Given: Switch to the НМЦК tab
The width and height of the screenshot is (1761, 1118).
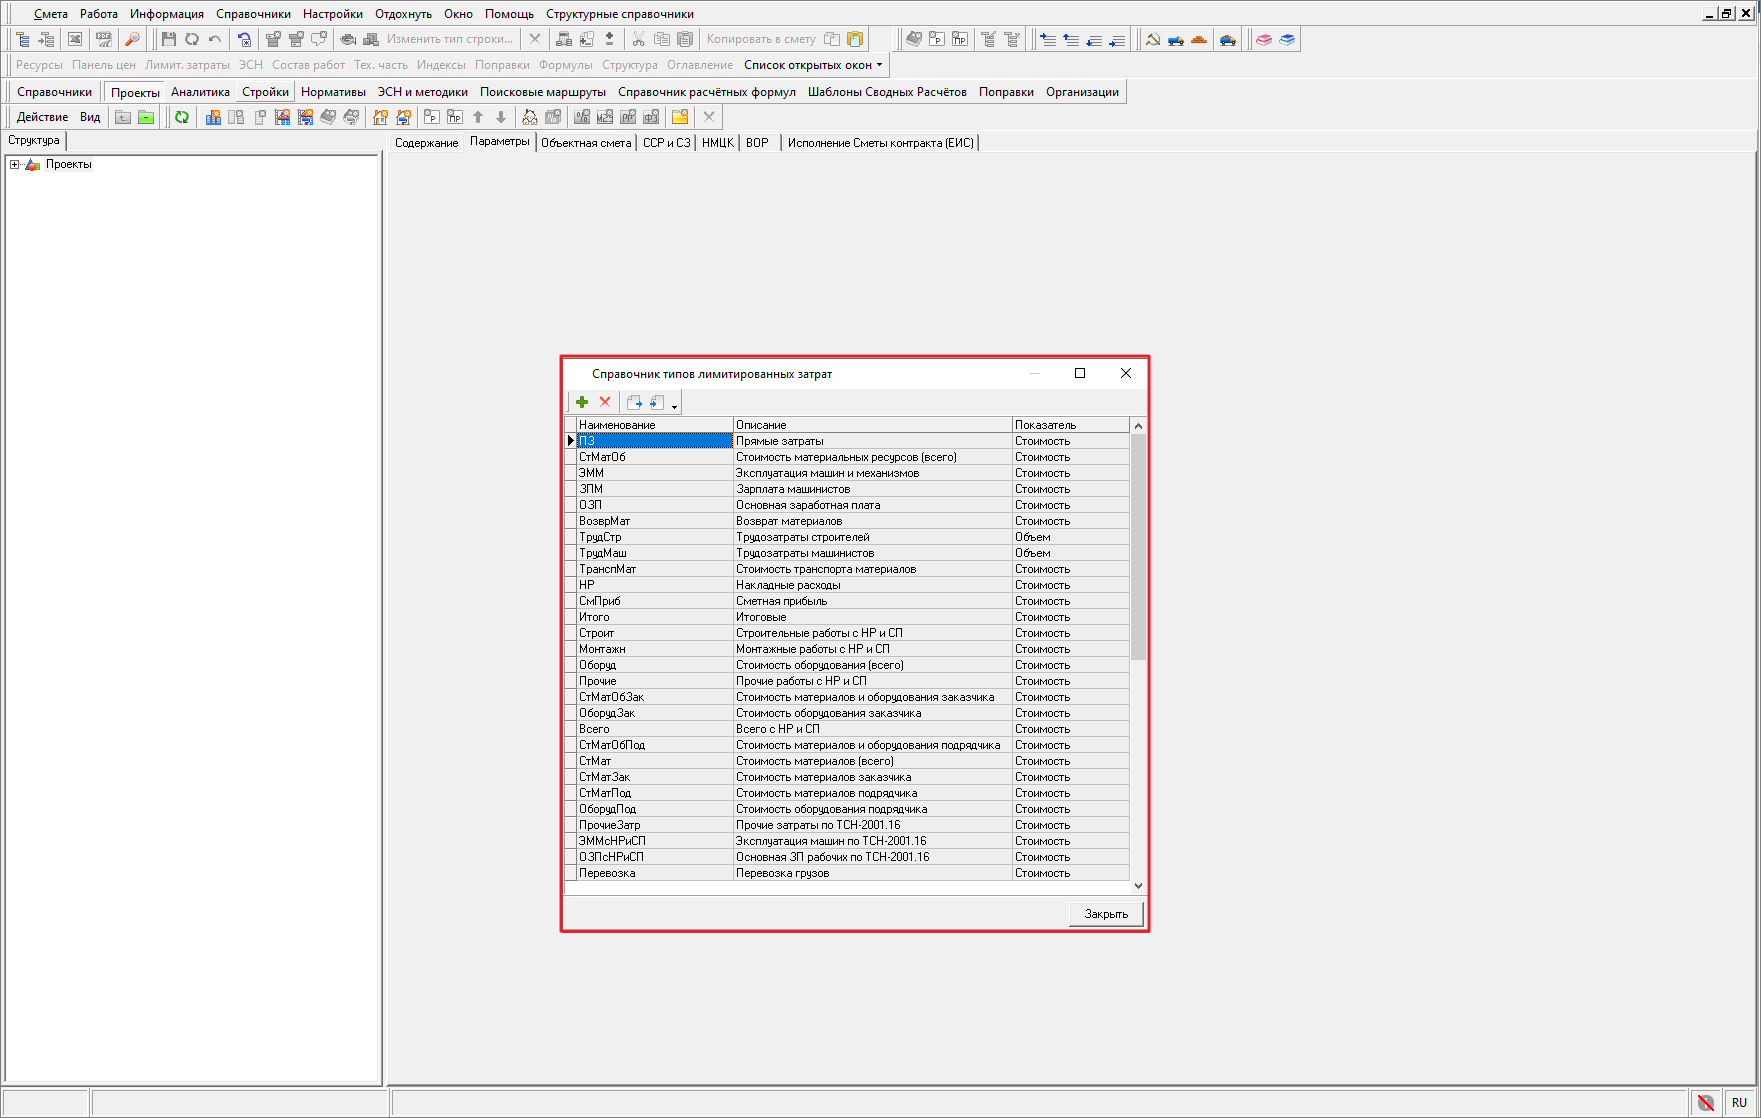Looking at the screenshot, I should [x=717, y=143].
